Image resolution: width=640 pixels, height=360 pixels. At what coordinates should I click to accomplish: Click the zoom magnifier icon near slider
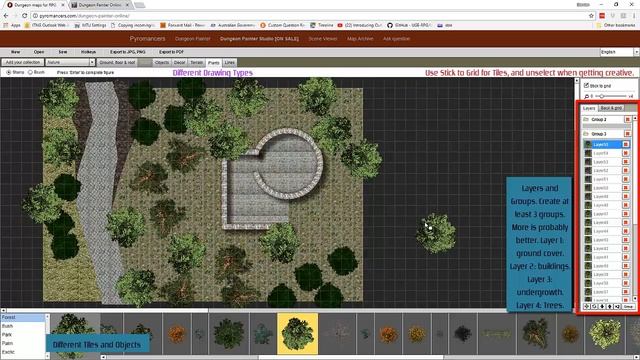[x=587, y=96]
